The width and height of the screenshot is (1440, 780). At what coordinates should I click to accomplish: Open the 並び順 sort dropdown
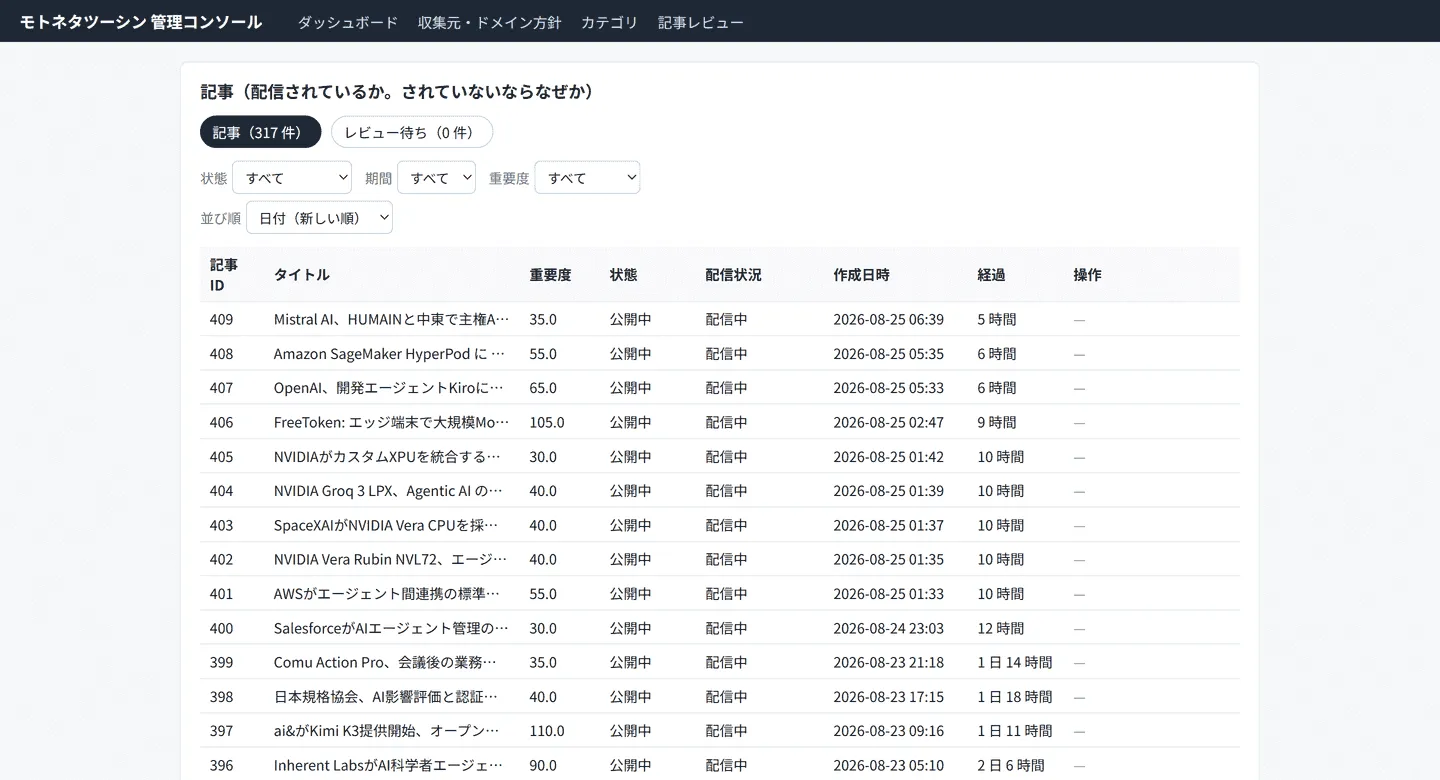(x=319, y=218)
